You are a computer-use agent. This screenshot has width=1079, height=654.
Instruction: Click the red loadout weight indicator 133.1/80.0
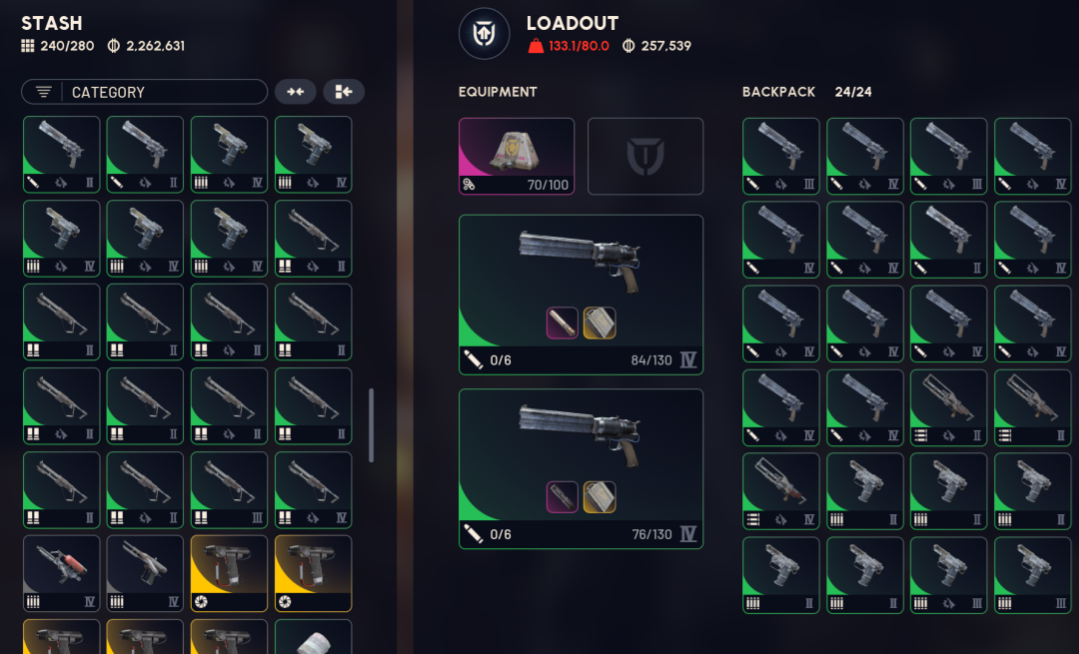click(x=568, y=46)
